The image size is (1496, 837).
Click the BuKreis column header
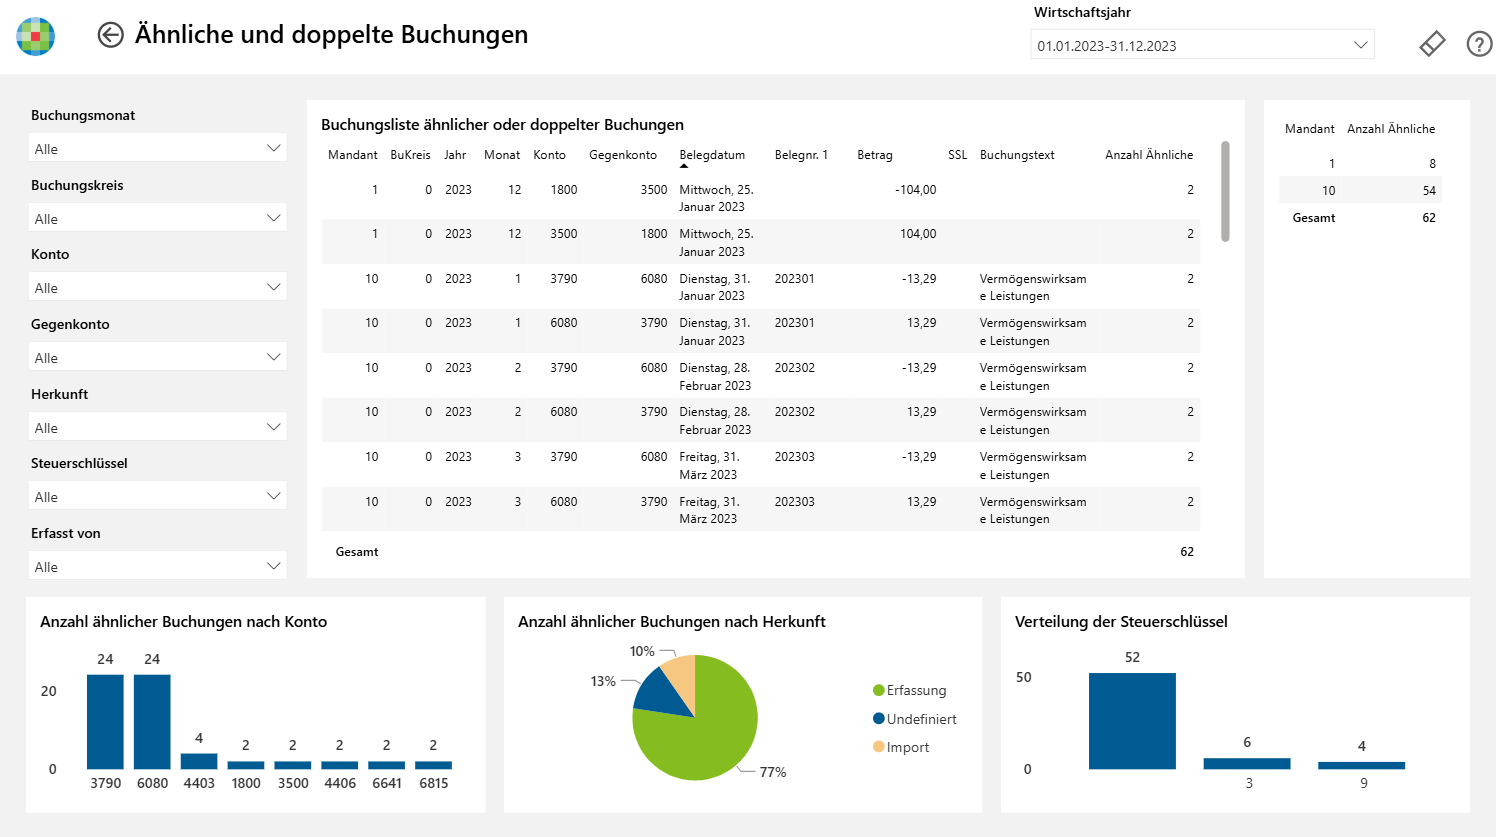pyautogui.click(x=410, y=155)
